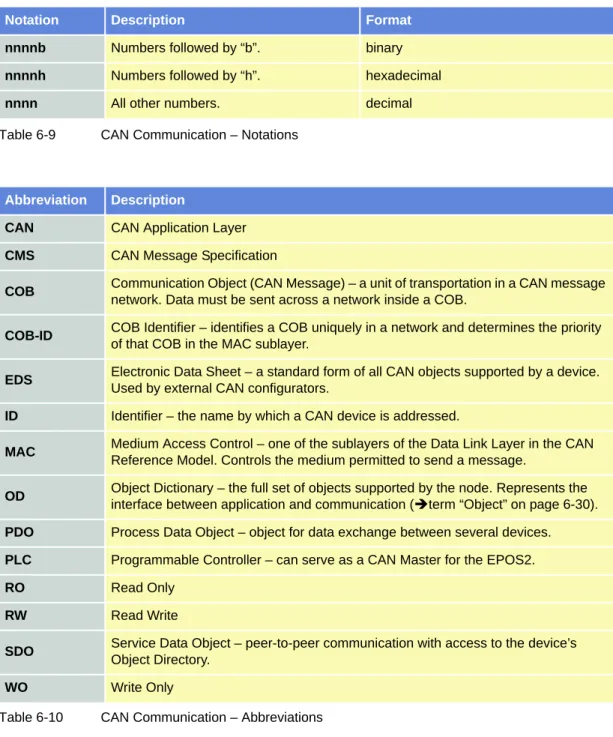This screenshot has width=613, height=737.
Task: Click the 'Abbreviation' column header
Action: click(52, 201)
